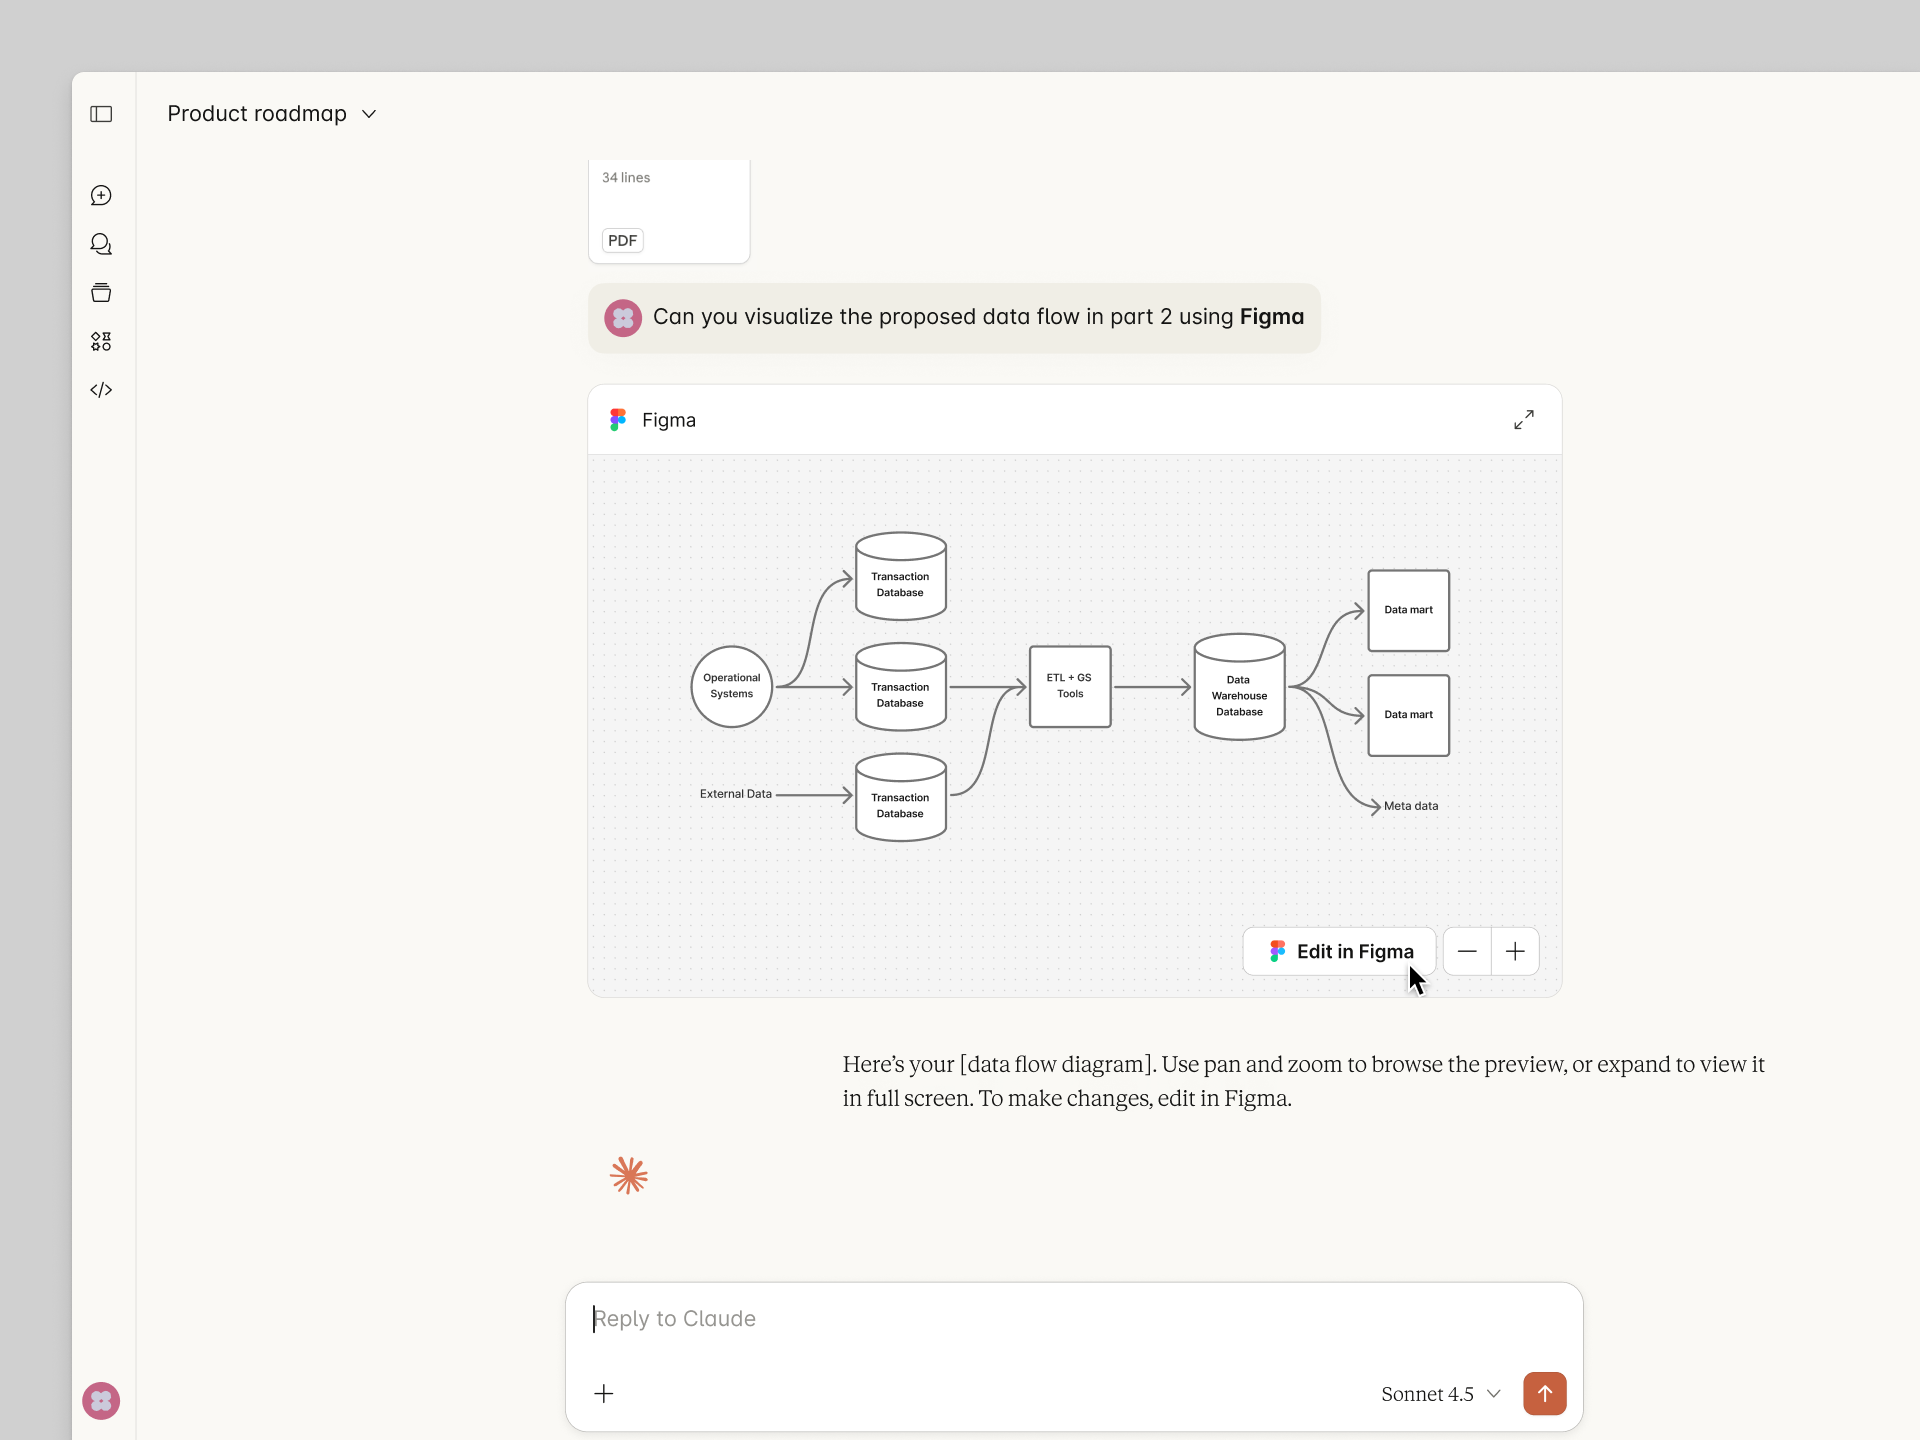Open the Artifacts section in the sidebar
Screen dimensions: 1920x1440
click(x=100, y=340)
